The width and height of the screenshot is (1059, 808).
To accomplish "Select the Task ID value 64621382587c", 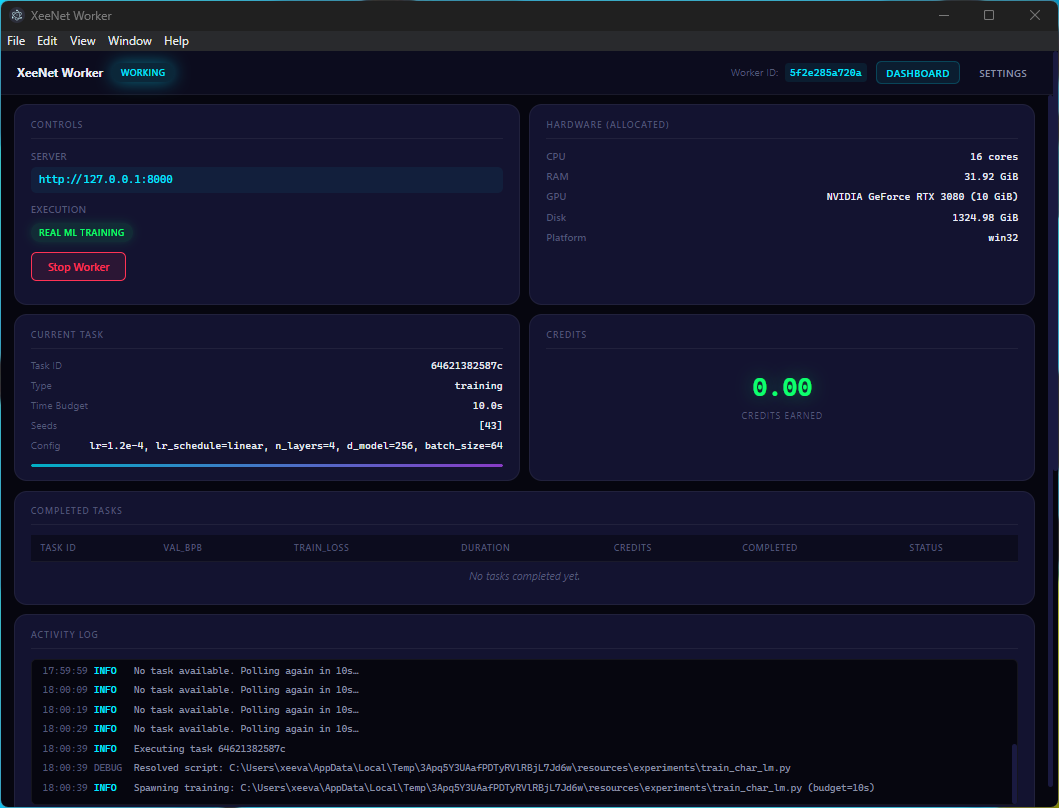I will pyautogui.click(x=465, y=365).
